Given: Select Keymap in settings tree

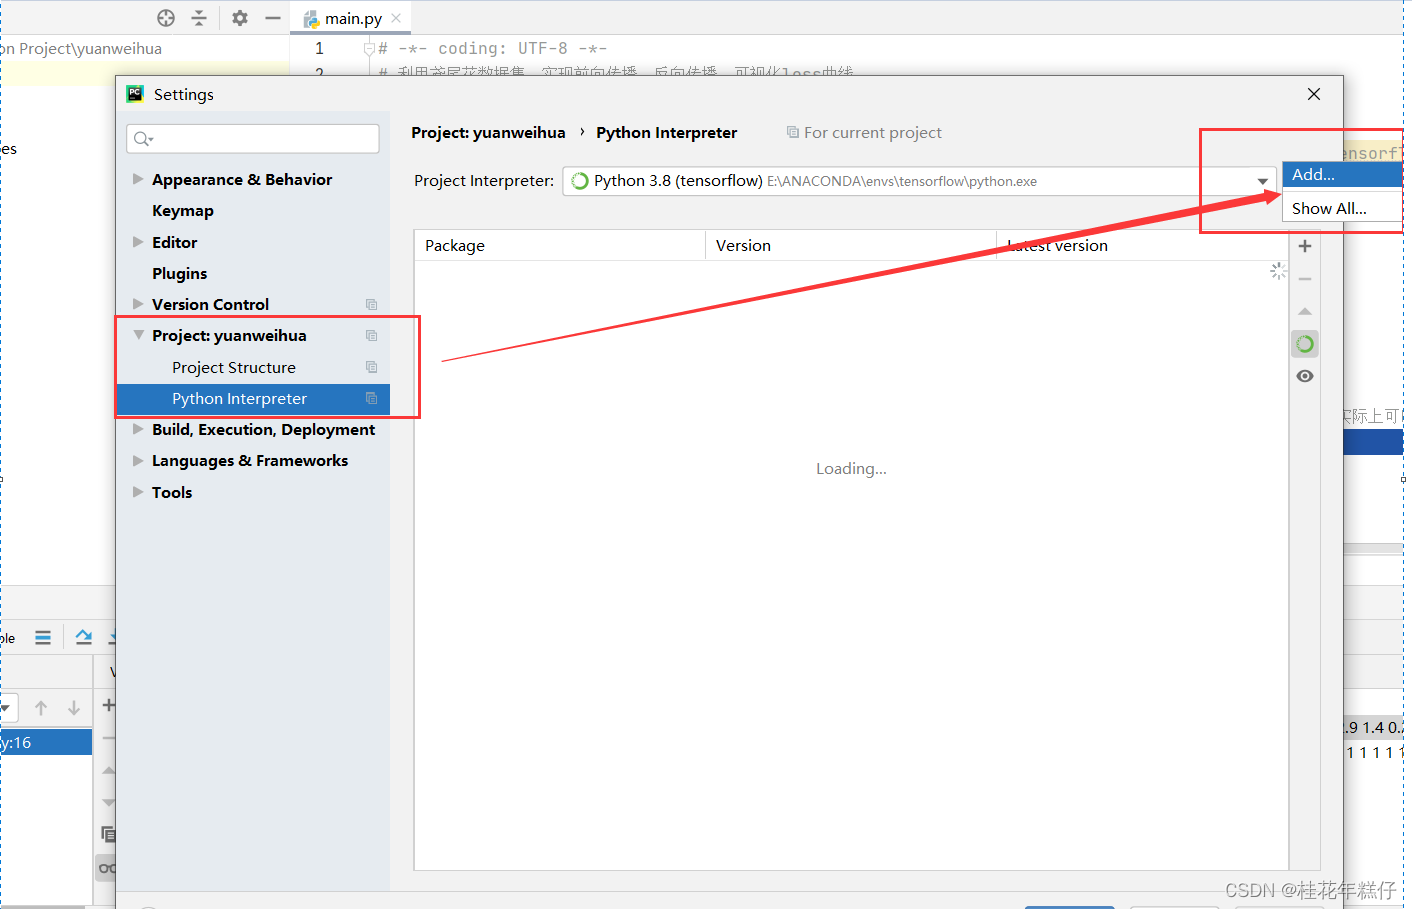Looking at the screenshot, I should [183, 210].
